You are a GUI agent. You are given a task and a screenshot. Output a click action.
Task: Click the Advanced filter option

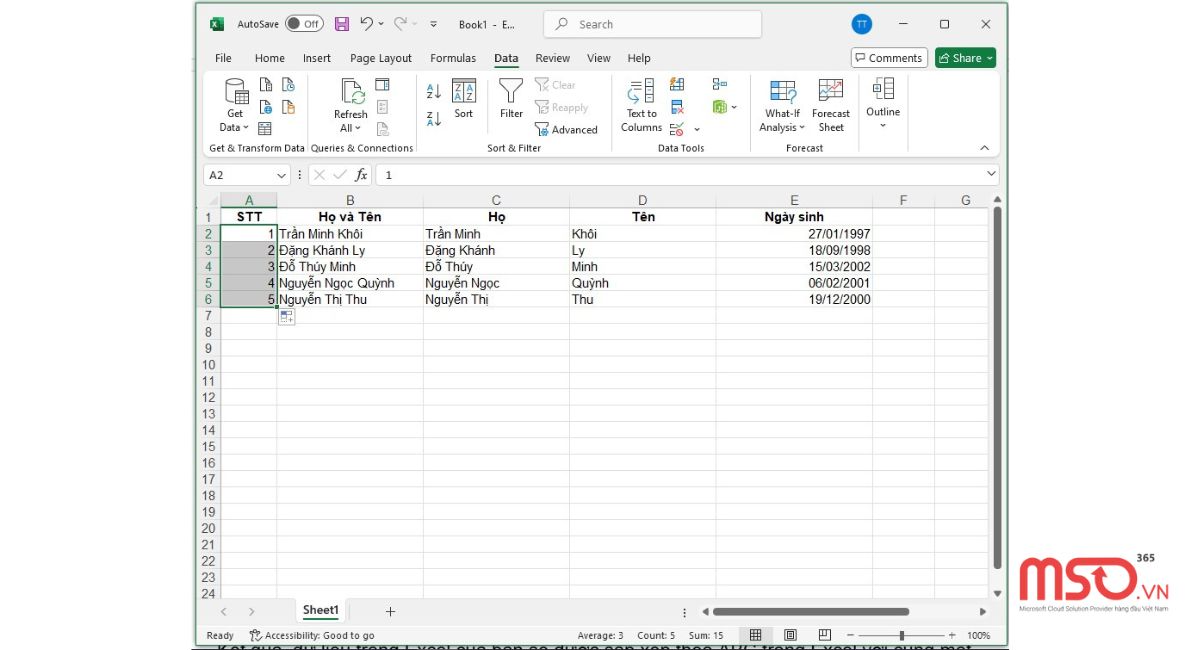[566, 129]
